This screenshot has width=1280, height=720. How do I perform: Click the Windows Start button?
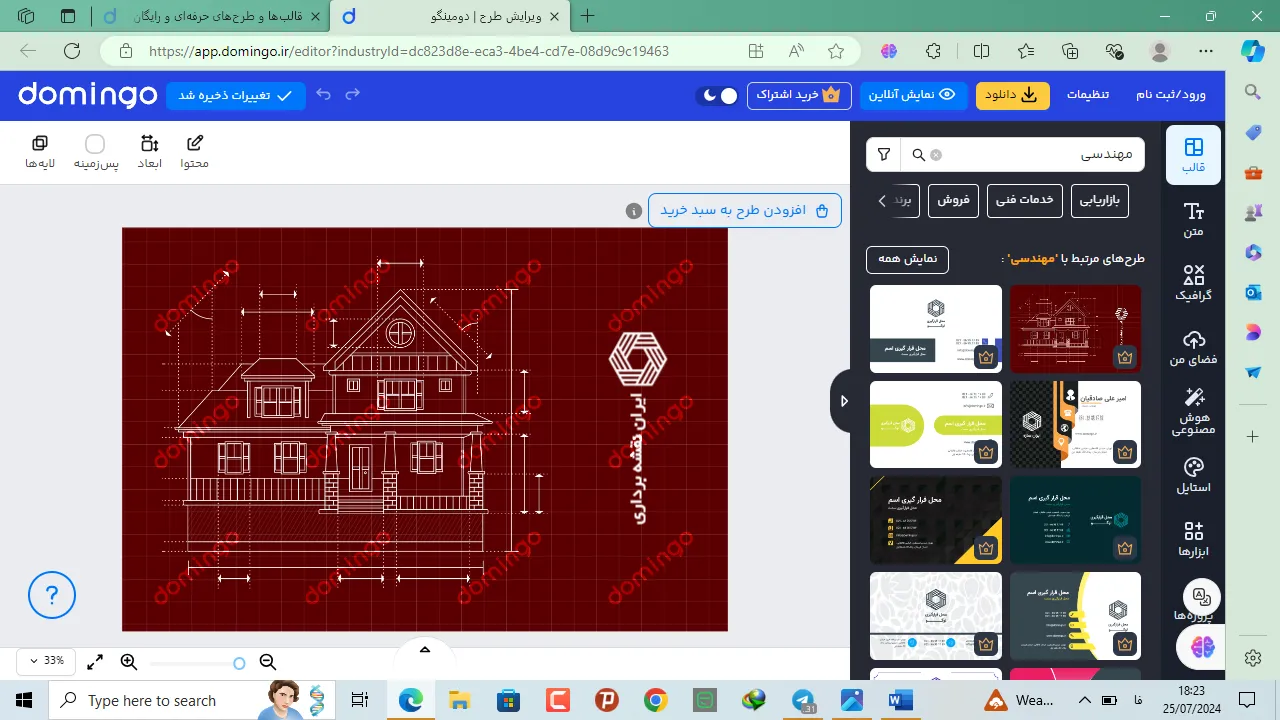pyautogui.click(x=24, y=700)
